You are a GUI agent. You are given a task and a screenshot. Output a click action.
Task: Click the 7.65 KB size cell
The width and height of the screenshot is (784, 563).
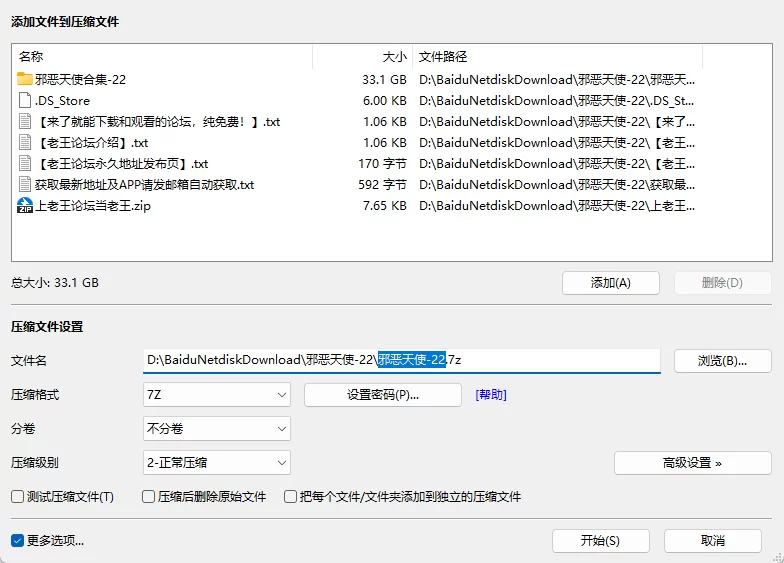384,206
